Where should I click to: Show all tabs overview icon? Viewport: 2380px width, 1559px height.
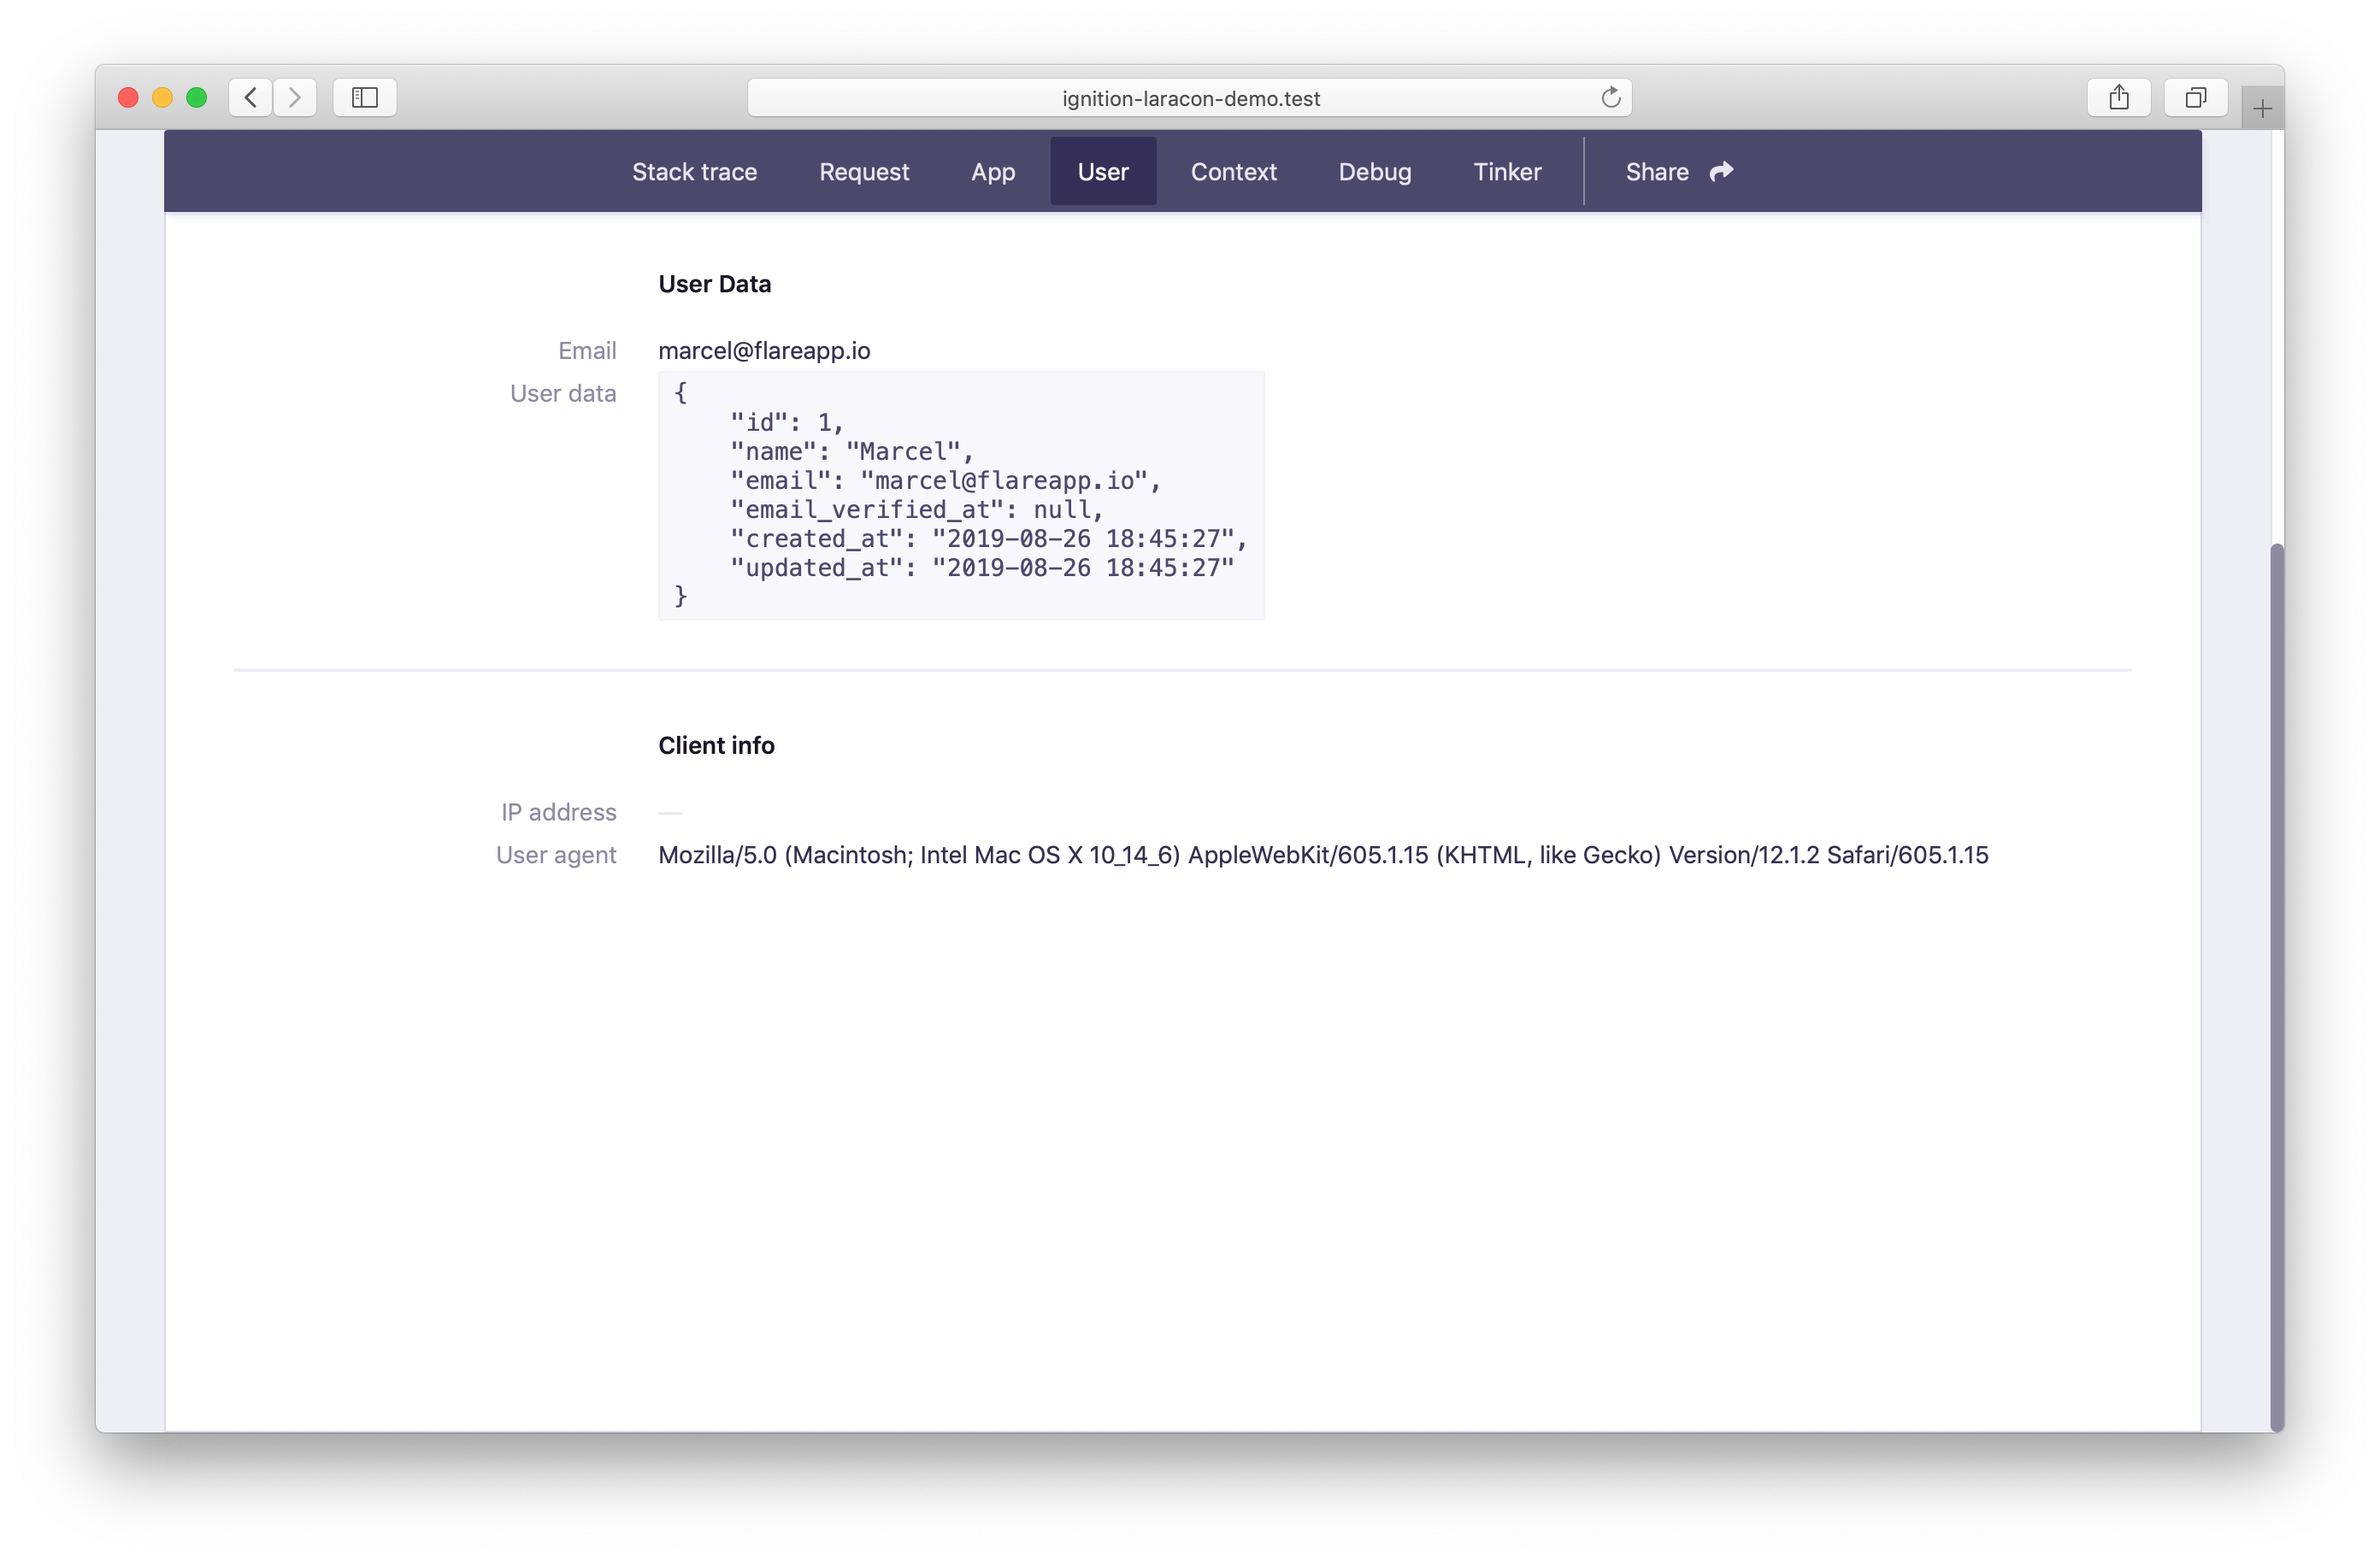2195,97
